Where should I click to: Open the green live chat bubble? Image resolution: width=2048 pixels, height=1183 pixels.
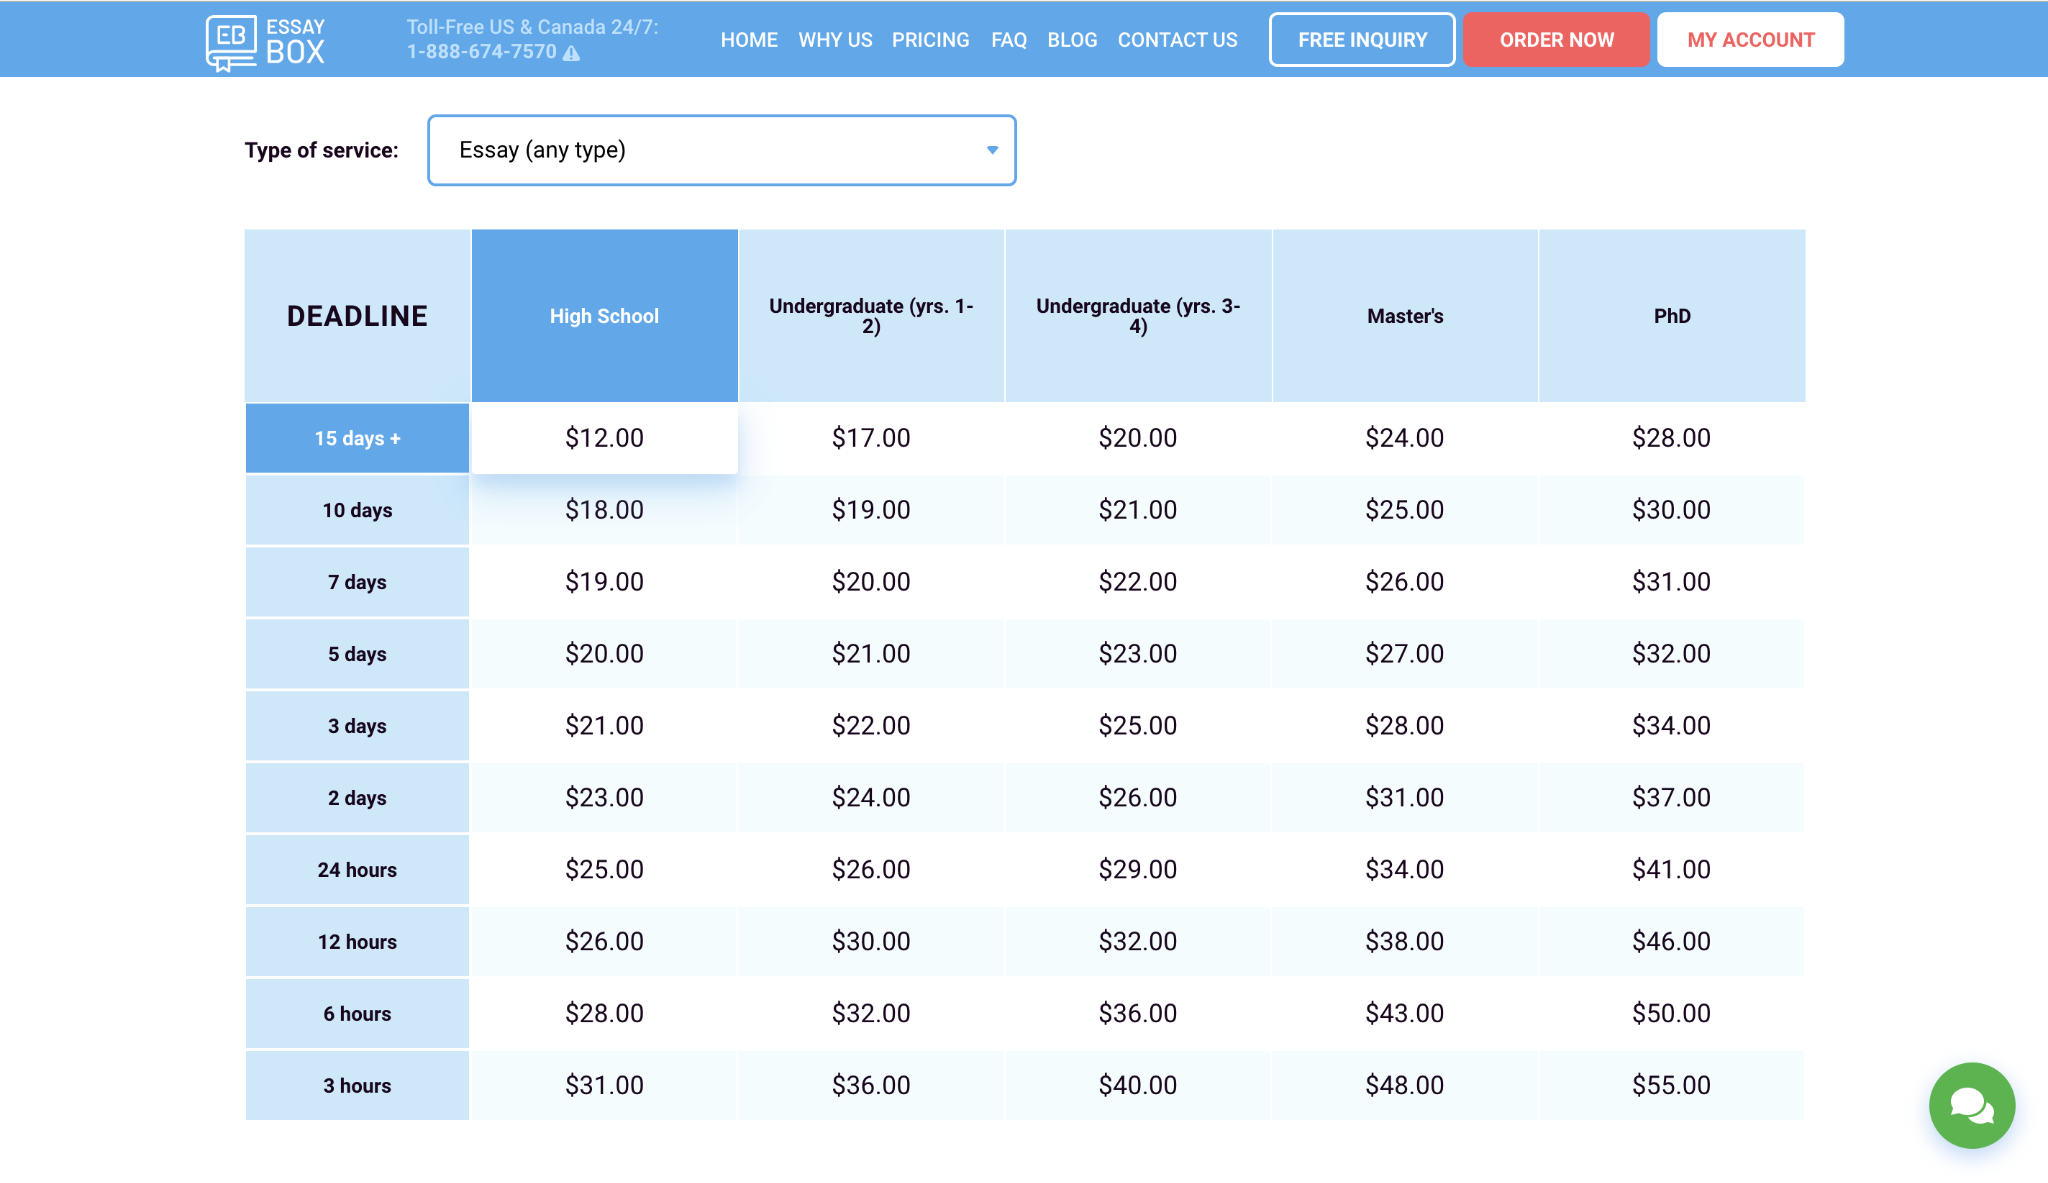(1971, 1105)
